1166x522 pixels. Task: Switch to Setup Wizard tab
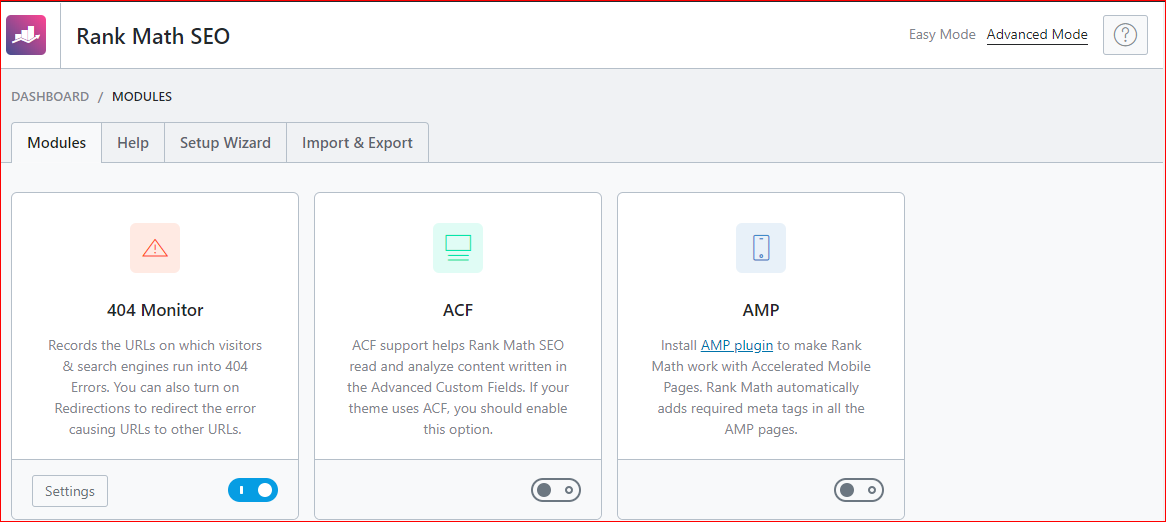(225, 143)
